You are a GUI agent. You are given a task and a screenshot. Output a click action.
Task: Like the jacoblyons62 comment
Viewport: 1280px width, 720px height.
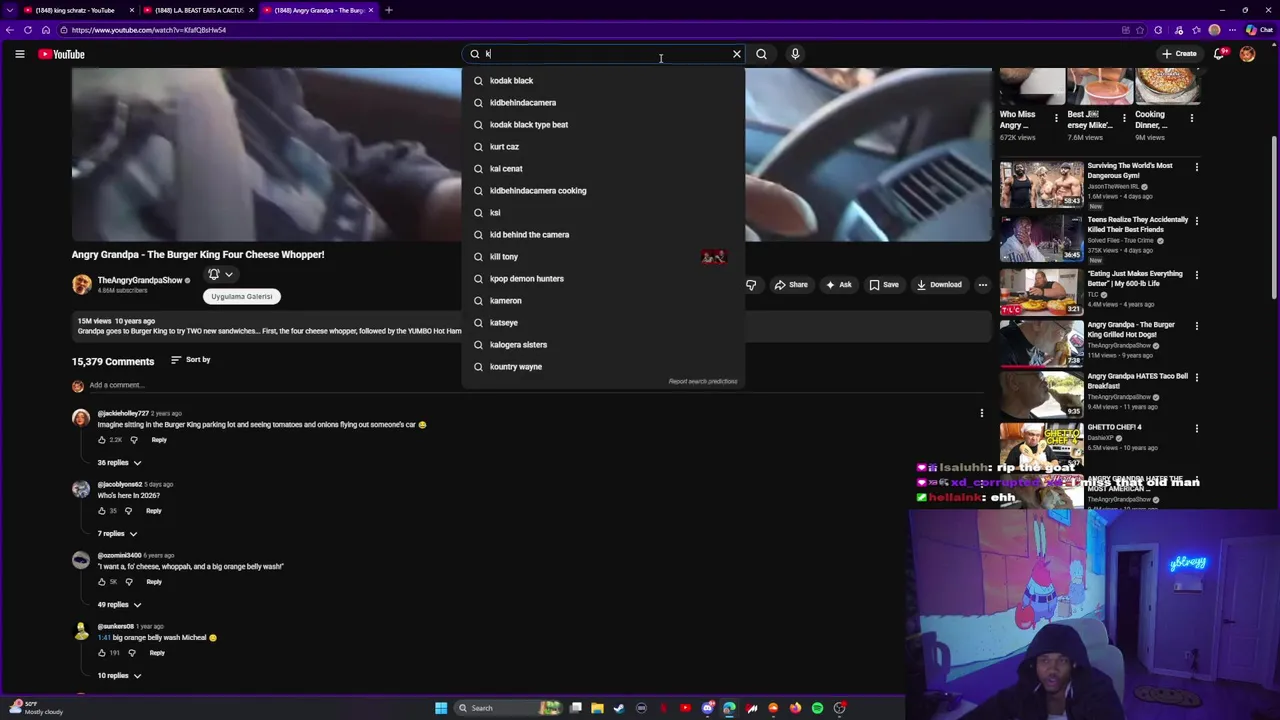coord(102,511)
